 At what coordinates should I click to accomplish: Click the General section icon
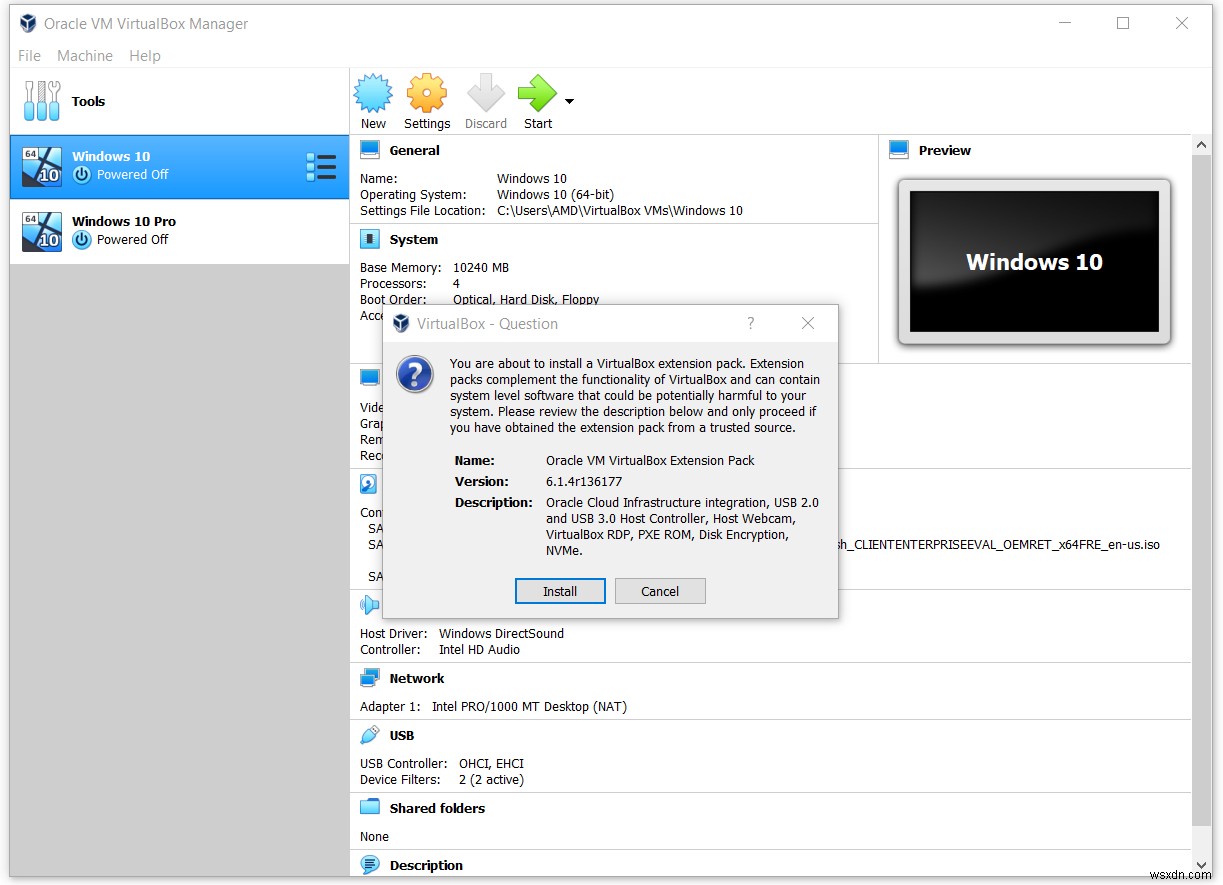(368, 150)
